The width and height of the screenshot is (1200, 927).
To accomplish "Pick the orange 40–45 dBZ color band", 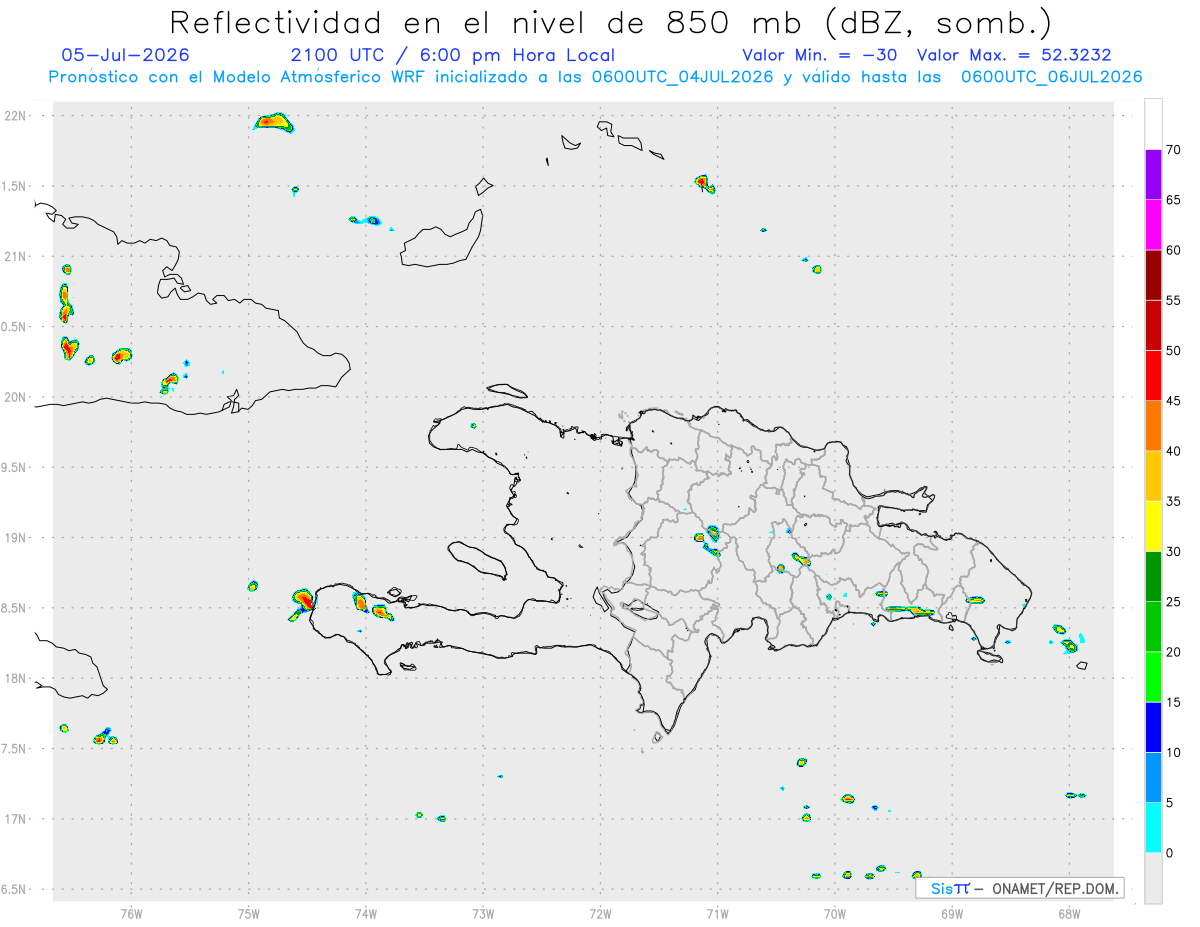I will pyautogui.click(x=1153, y=426).
